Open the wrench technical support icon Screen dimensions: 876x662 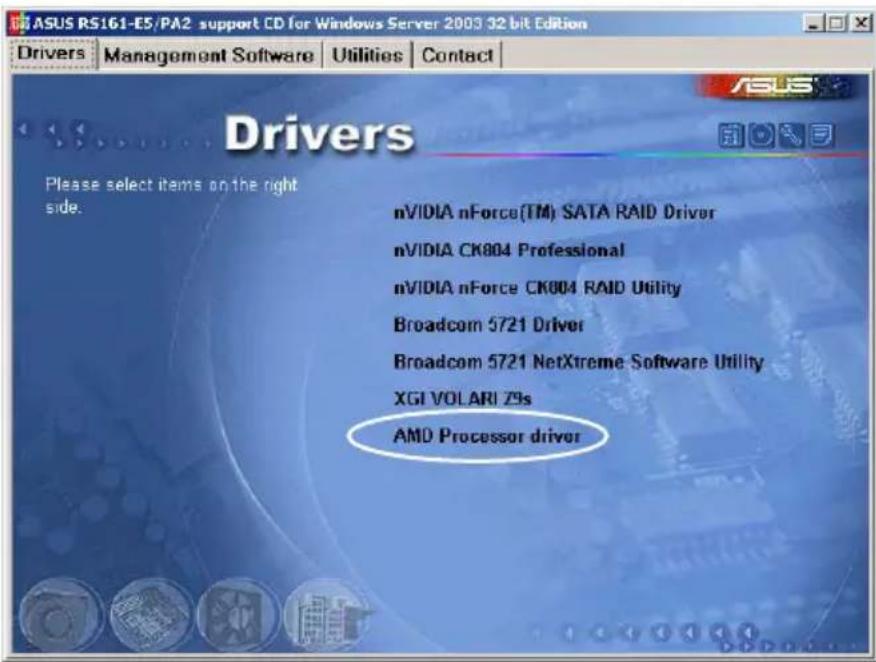click(791, 135)
